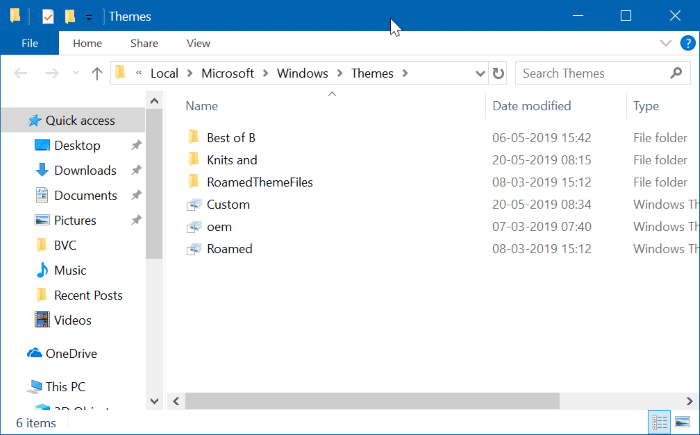Refresh the Themes folder
Image resolution: width=700 pixels, height=435 pixels.
coord(498,73)
